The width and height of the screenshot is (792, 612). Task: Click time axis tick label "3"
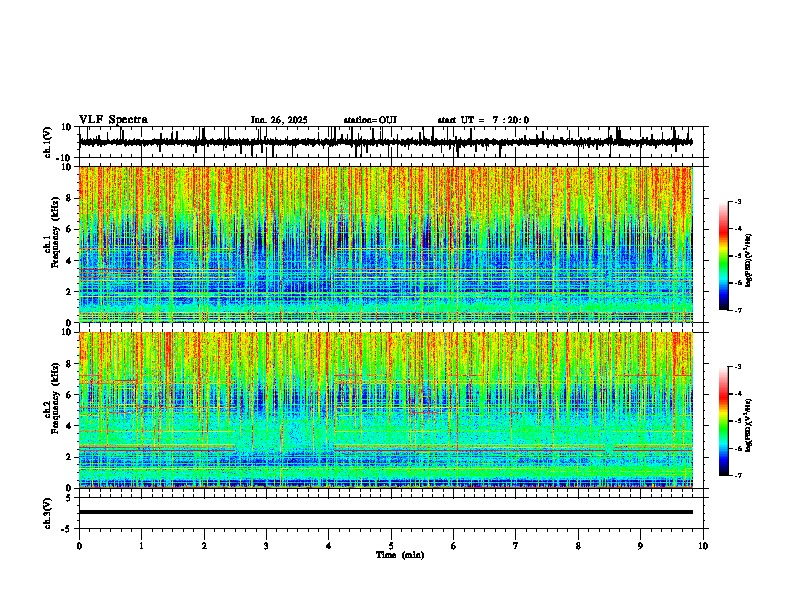[x=266, y=546]
